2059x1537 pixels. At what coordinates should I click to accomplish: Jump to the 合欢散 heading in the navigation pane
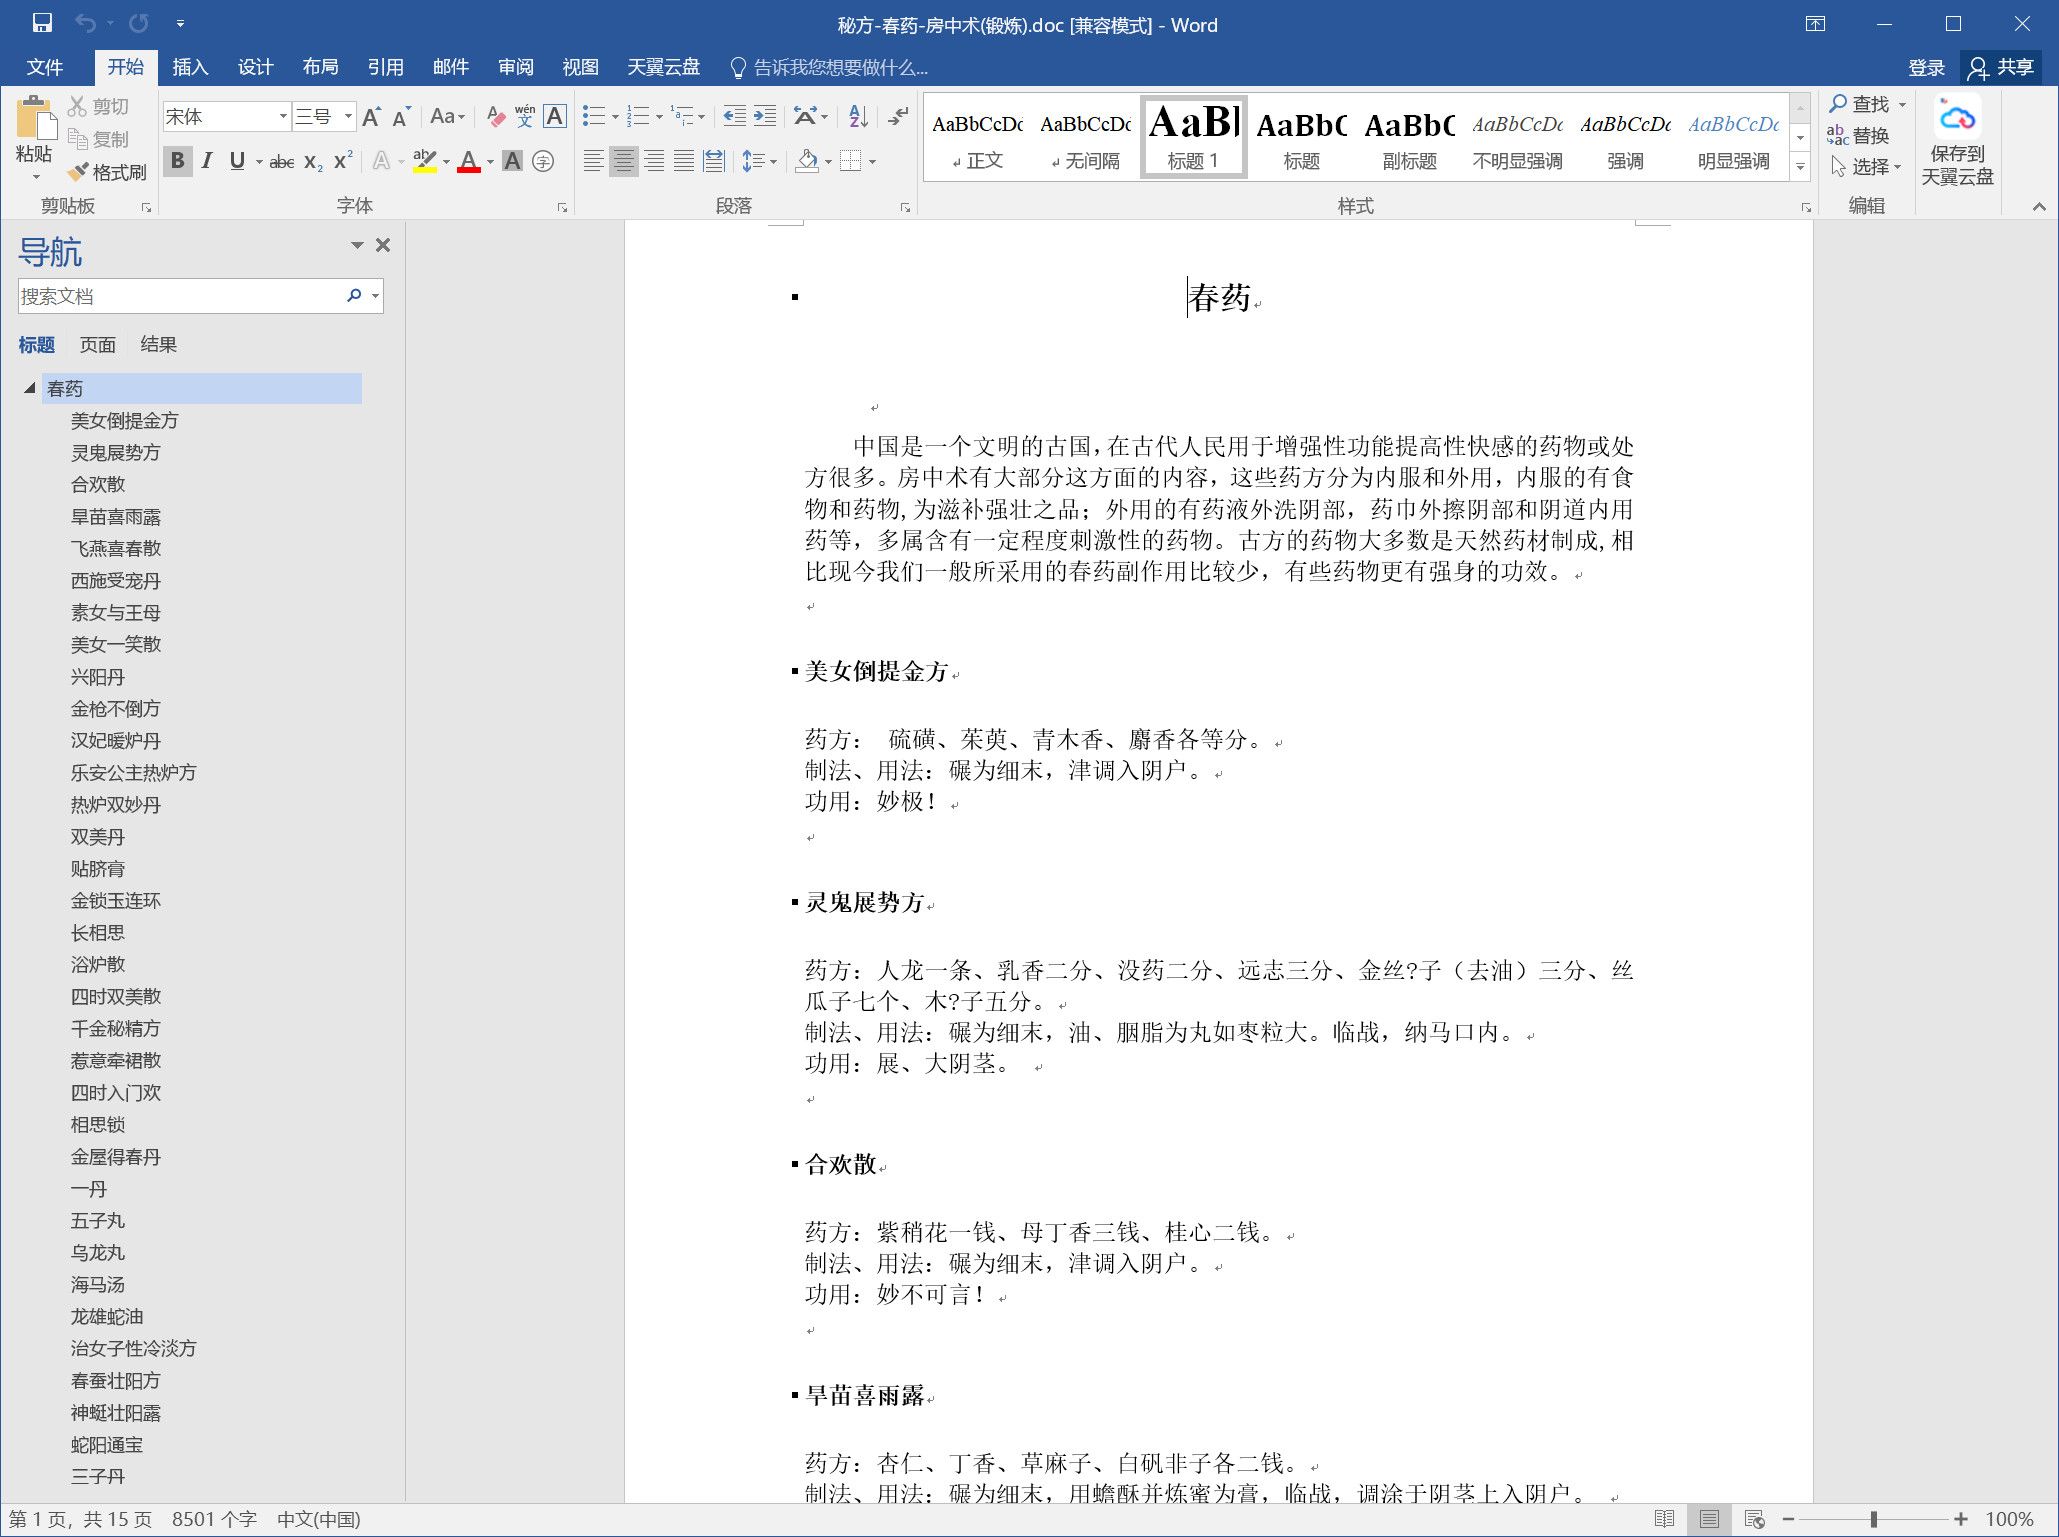98,484
